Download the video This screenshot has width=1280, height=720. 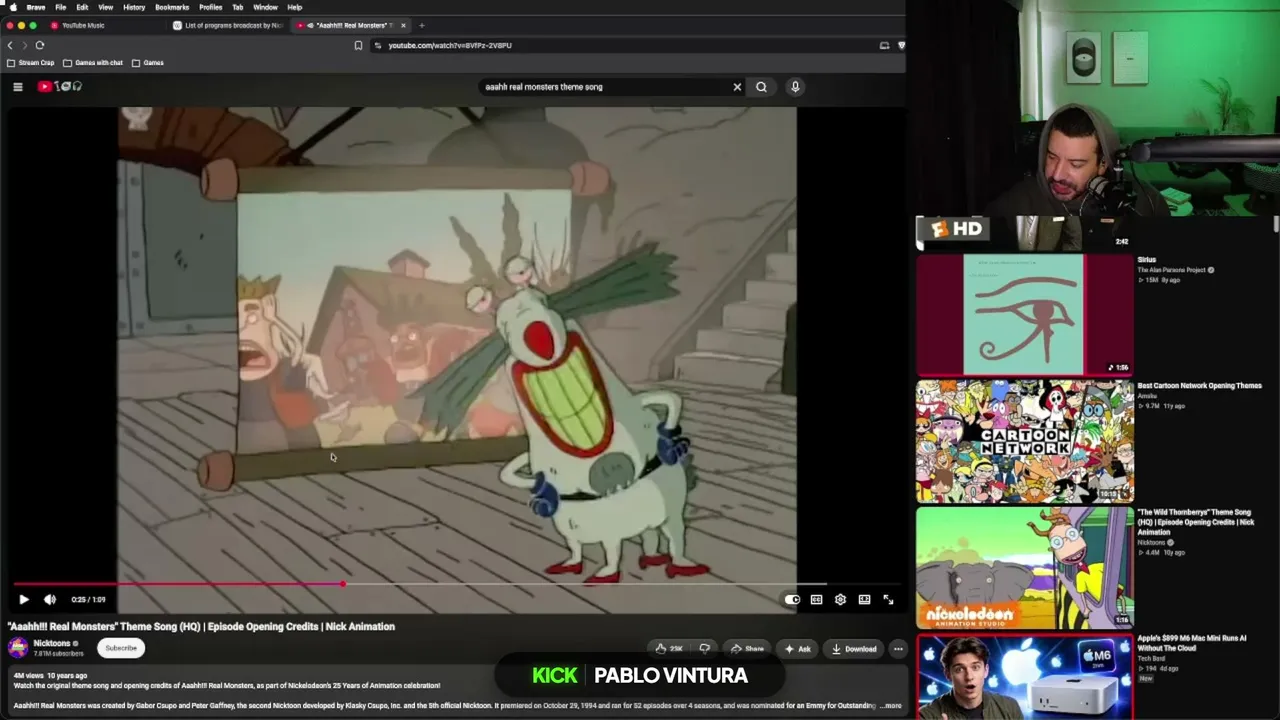click(x=854, y=649)
